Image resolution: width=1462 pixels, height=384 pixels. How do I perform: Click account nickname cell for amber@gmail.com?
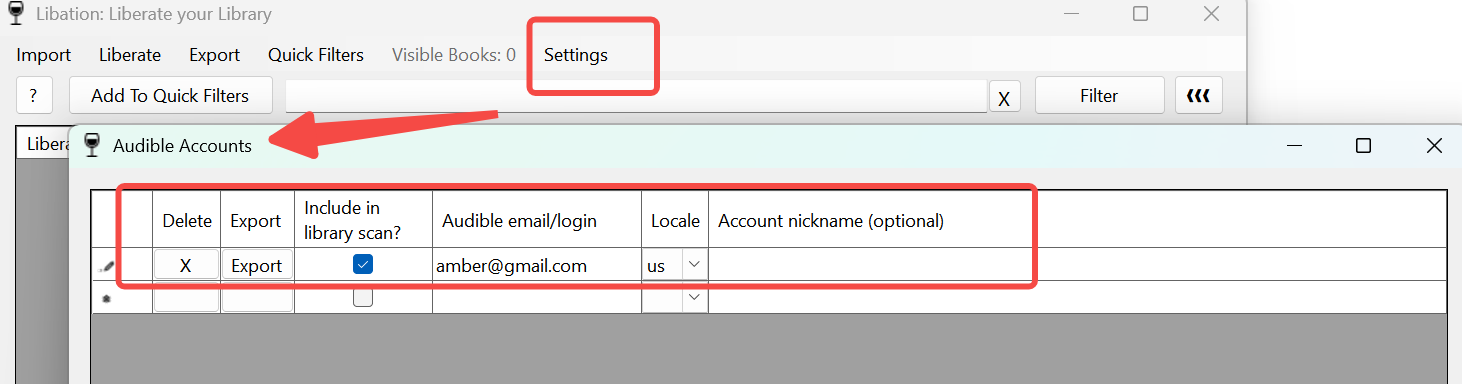(1077, 265)
